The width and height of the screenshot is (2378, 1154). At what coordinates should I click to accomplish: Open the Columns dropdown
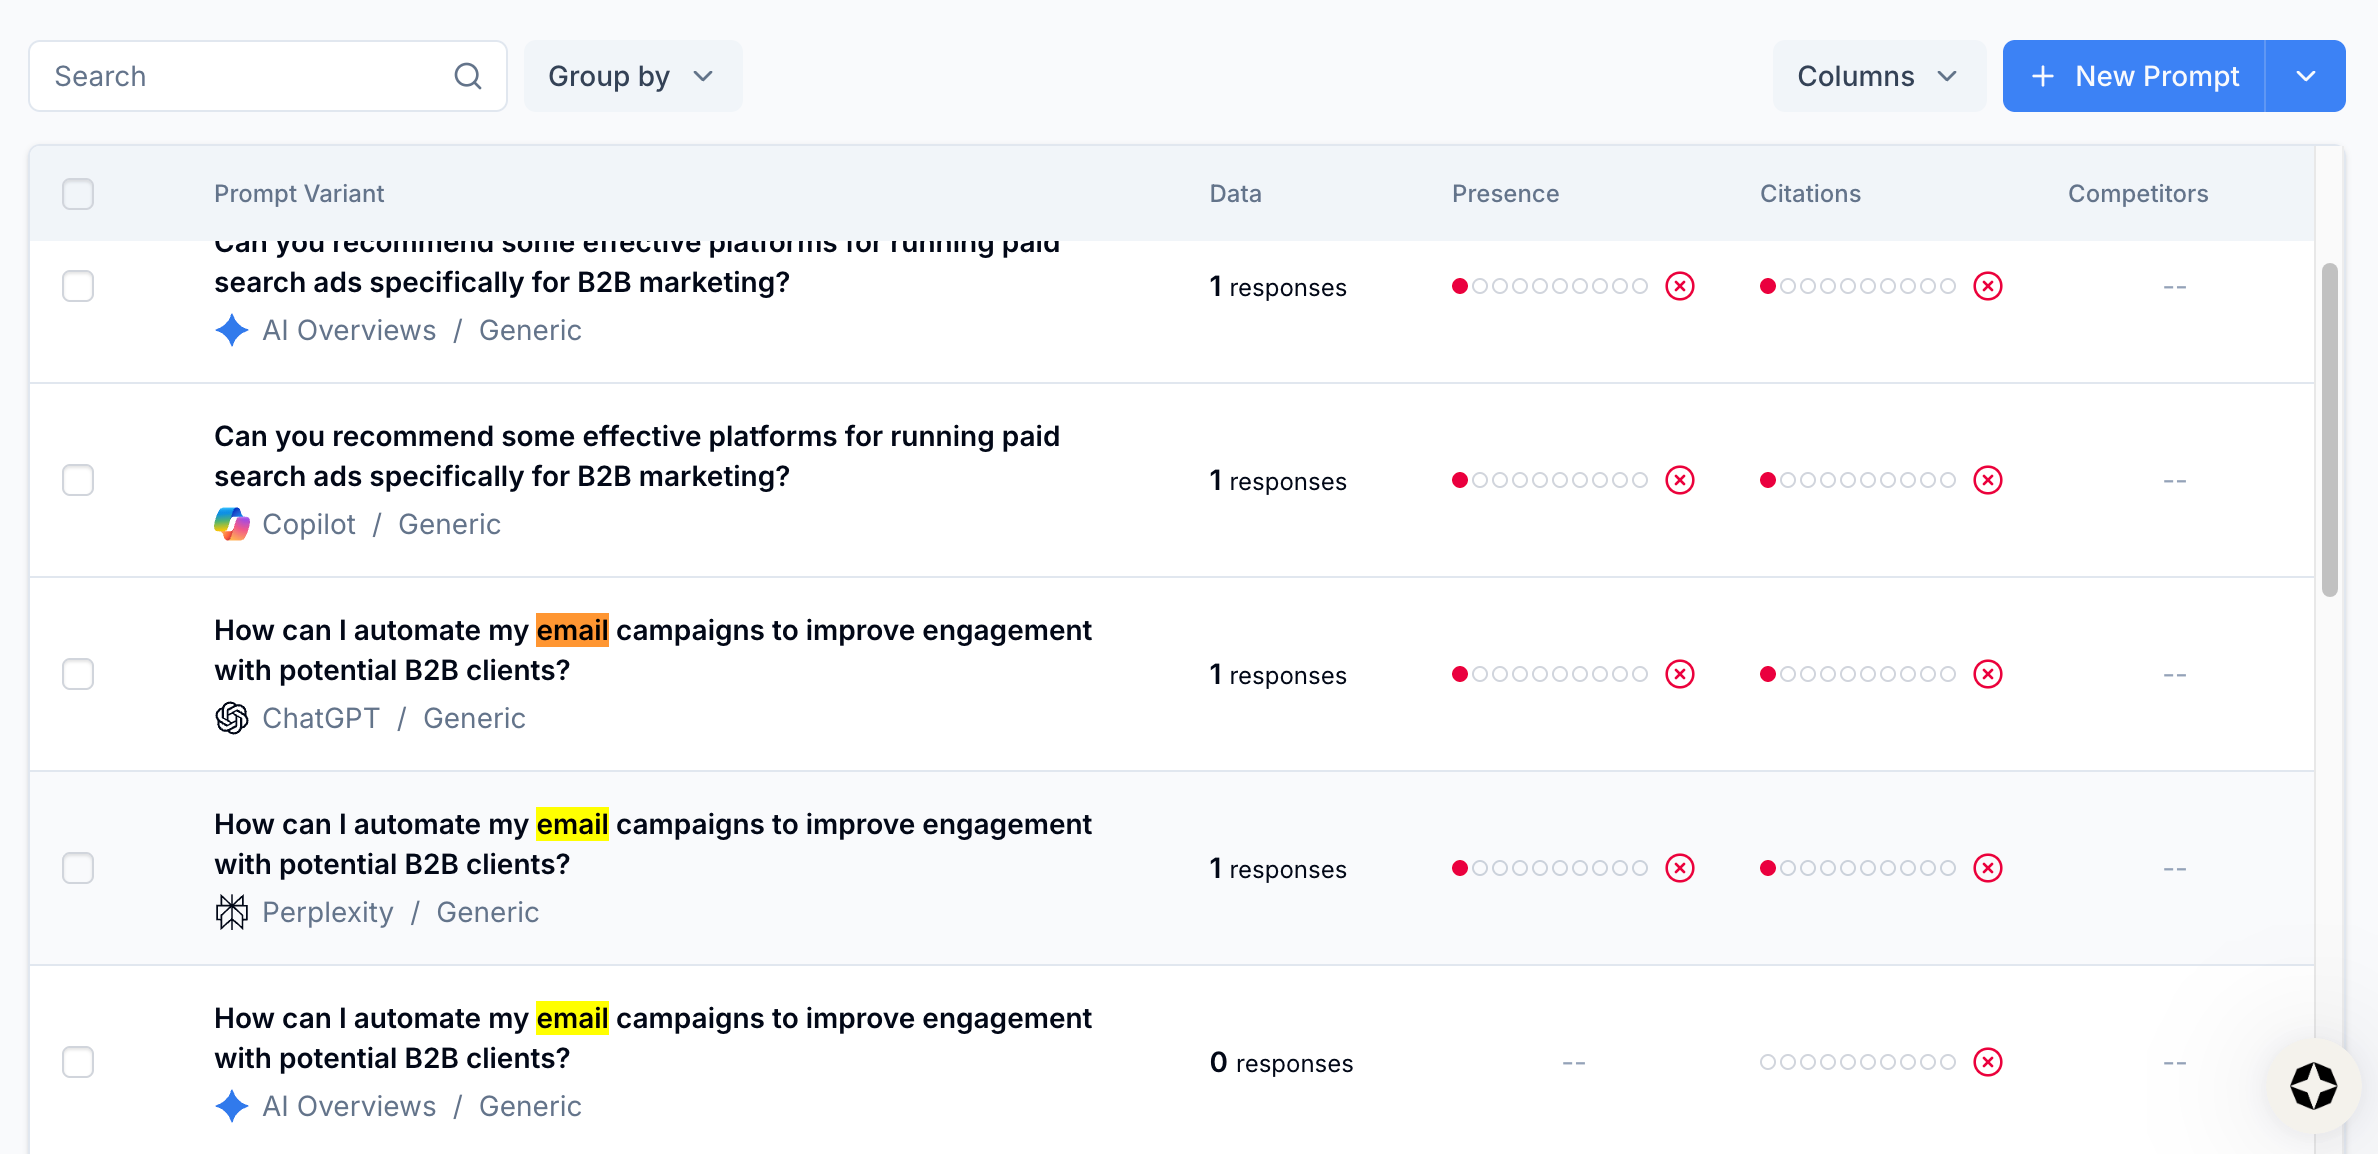pyautogui.click(x=1879, y=76)
